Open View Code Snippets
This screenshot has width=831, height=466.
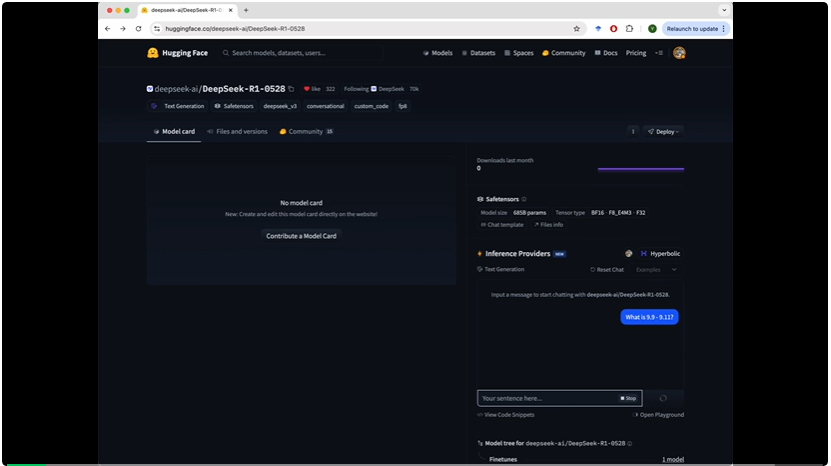tap(506, 415)
